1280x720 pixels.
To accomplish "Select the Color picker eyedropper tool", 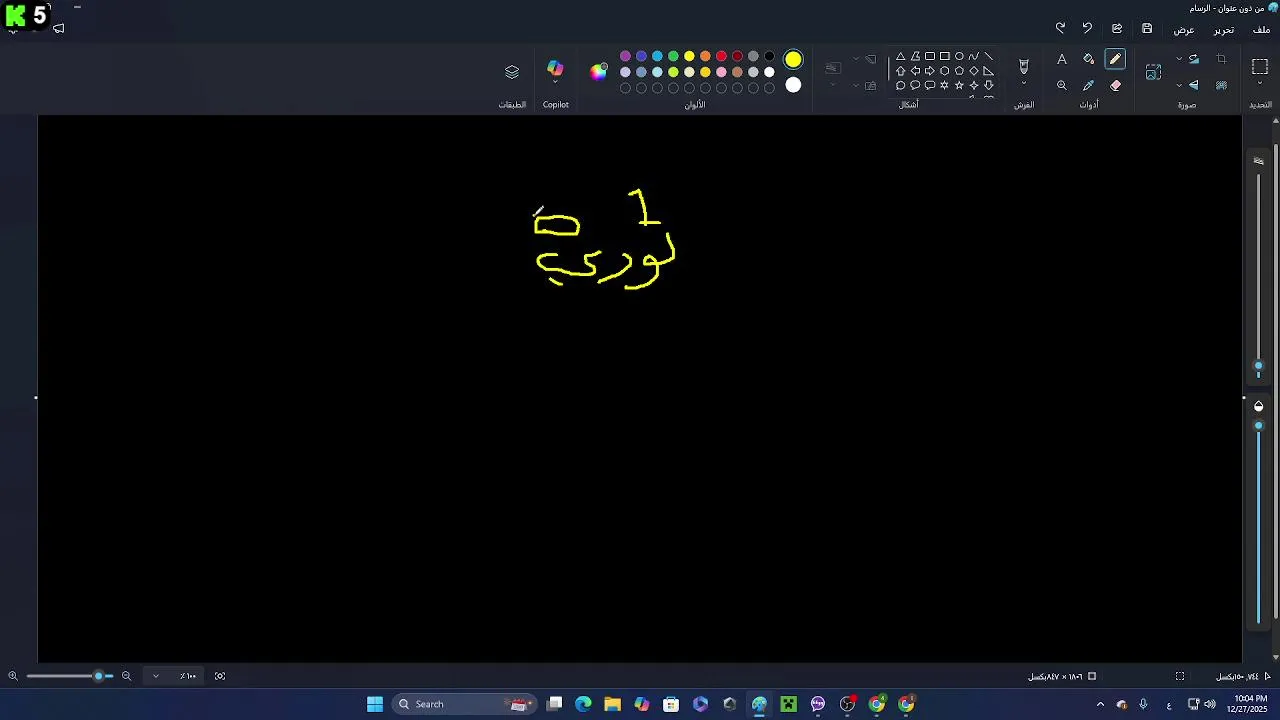I will point(1089,85).
